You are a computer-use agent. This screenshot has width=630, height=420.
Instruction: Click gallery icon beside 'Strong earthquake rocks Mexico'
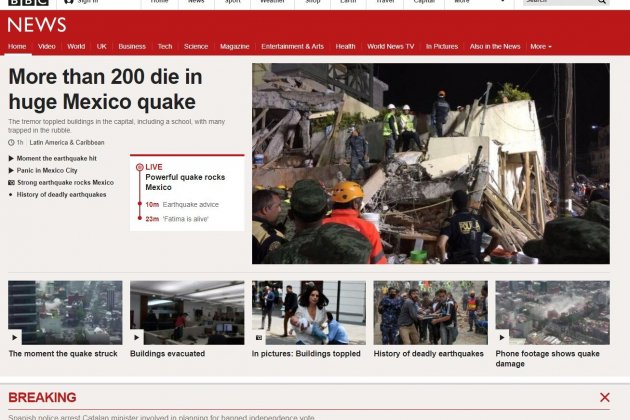(11, 182)
